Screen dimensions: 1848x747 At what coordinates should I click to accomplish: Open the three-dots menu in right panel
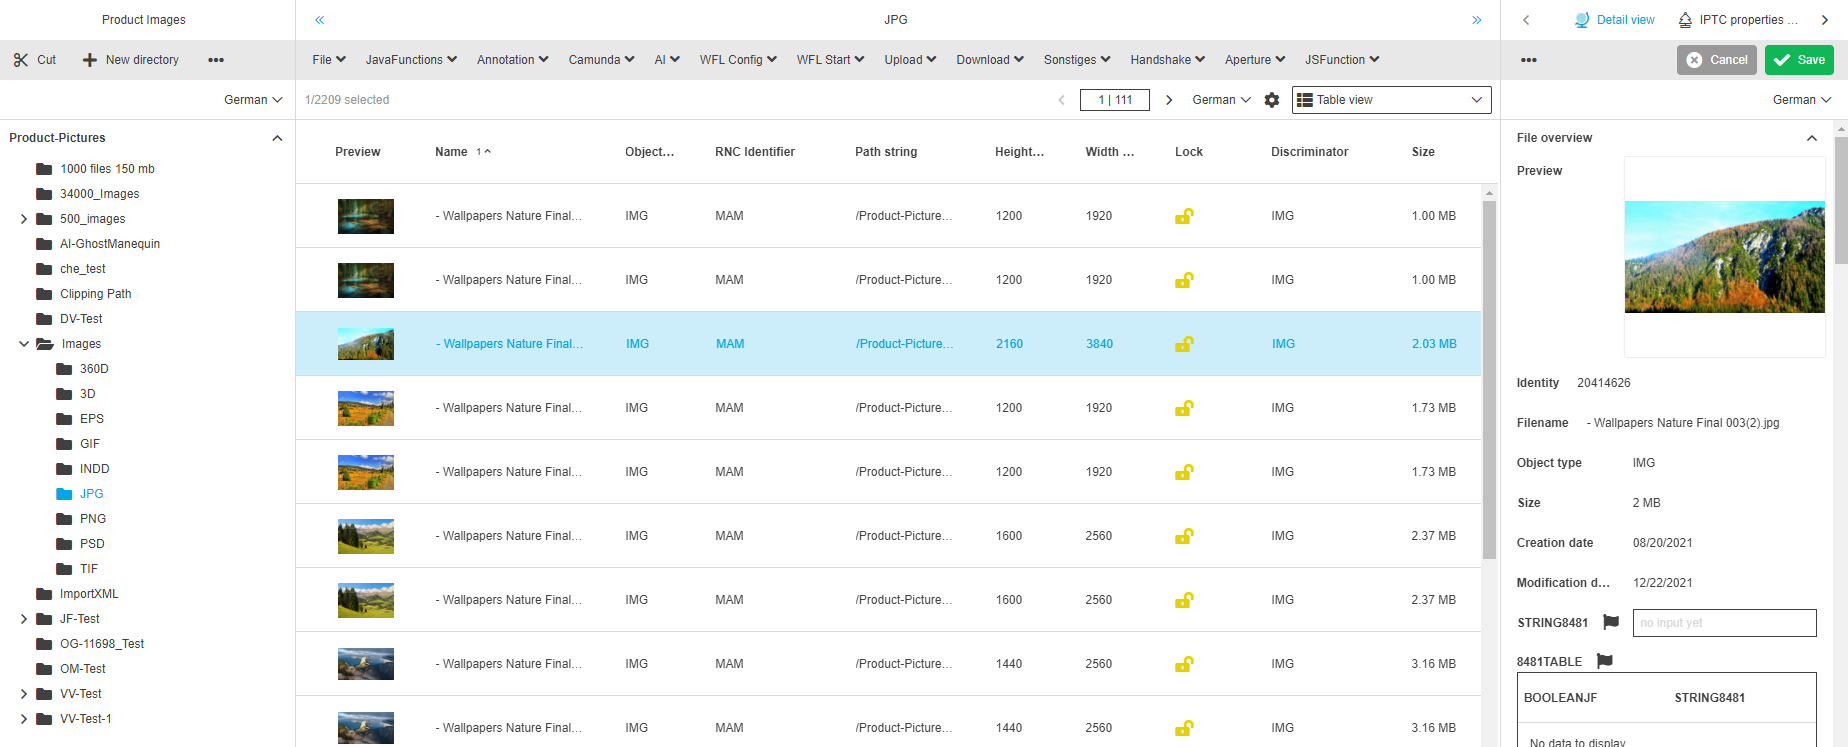pos(1528,60)
